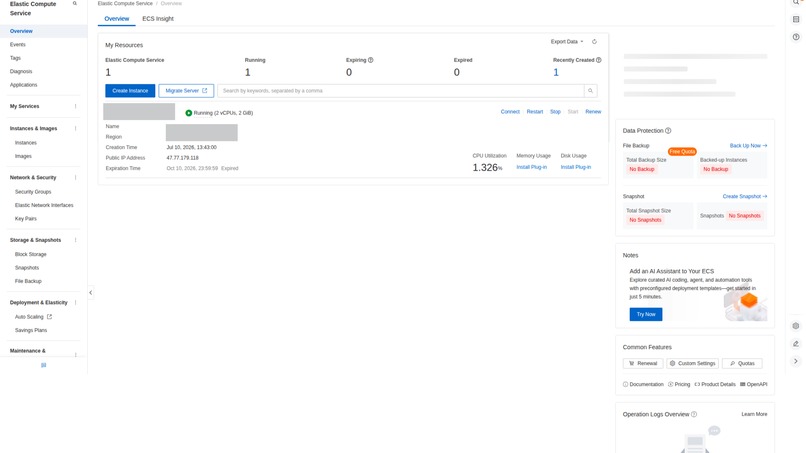The width and height of the screenshot is (806, 453).
Task: Expand the right rail using the chevron icon
Action: click(x=796, y=361)
